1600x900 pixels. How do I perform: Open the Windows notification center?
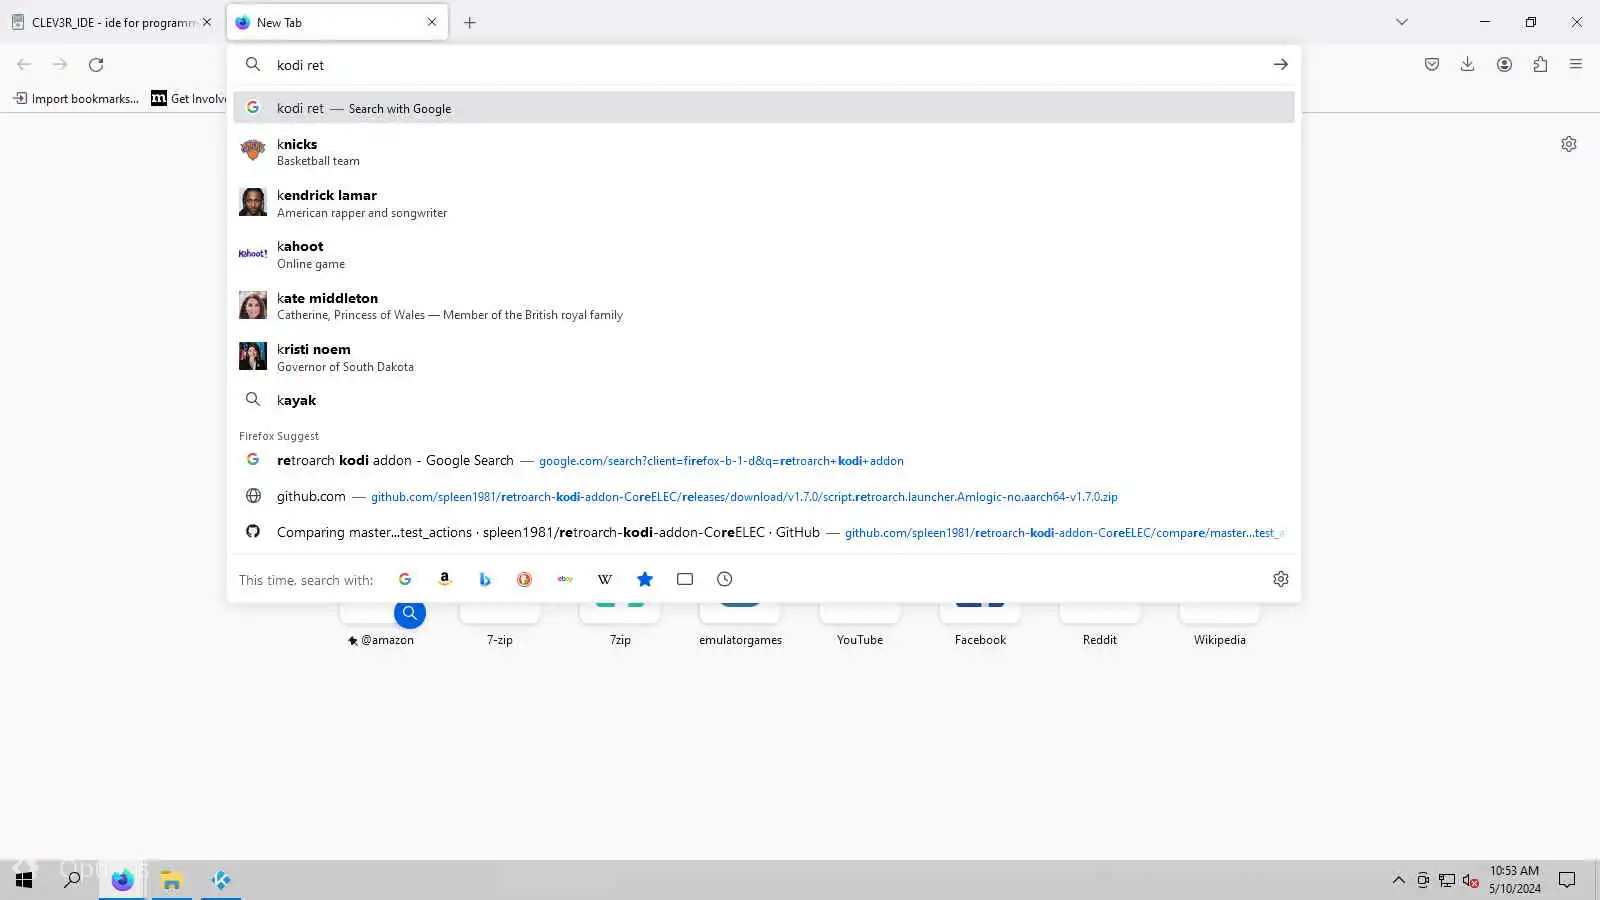(x=1567, y=880)
